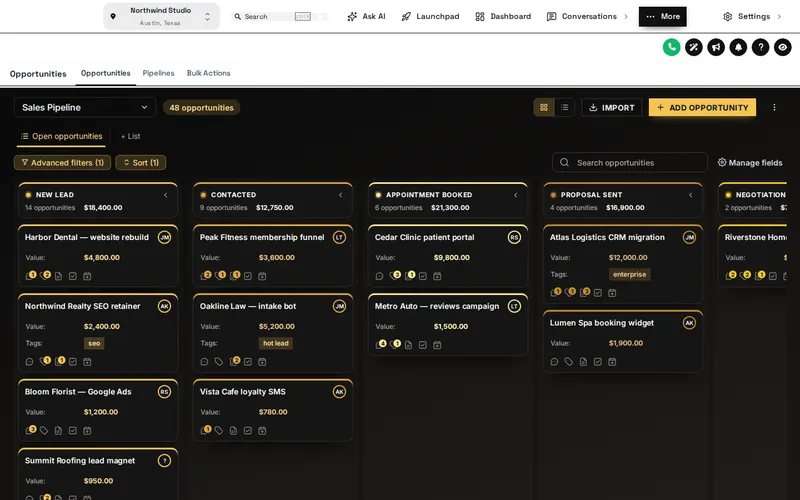800x500 pixels.
Task: Open Peak Fitness card tags icon
Action: [x=220, y=276]
